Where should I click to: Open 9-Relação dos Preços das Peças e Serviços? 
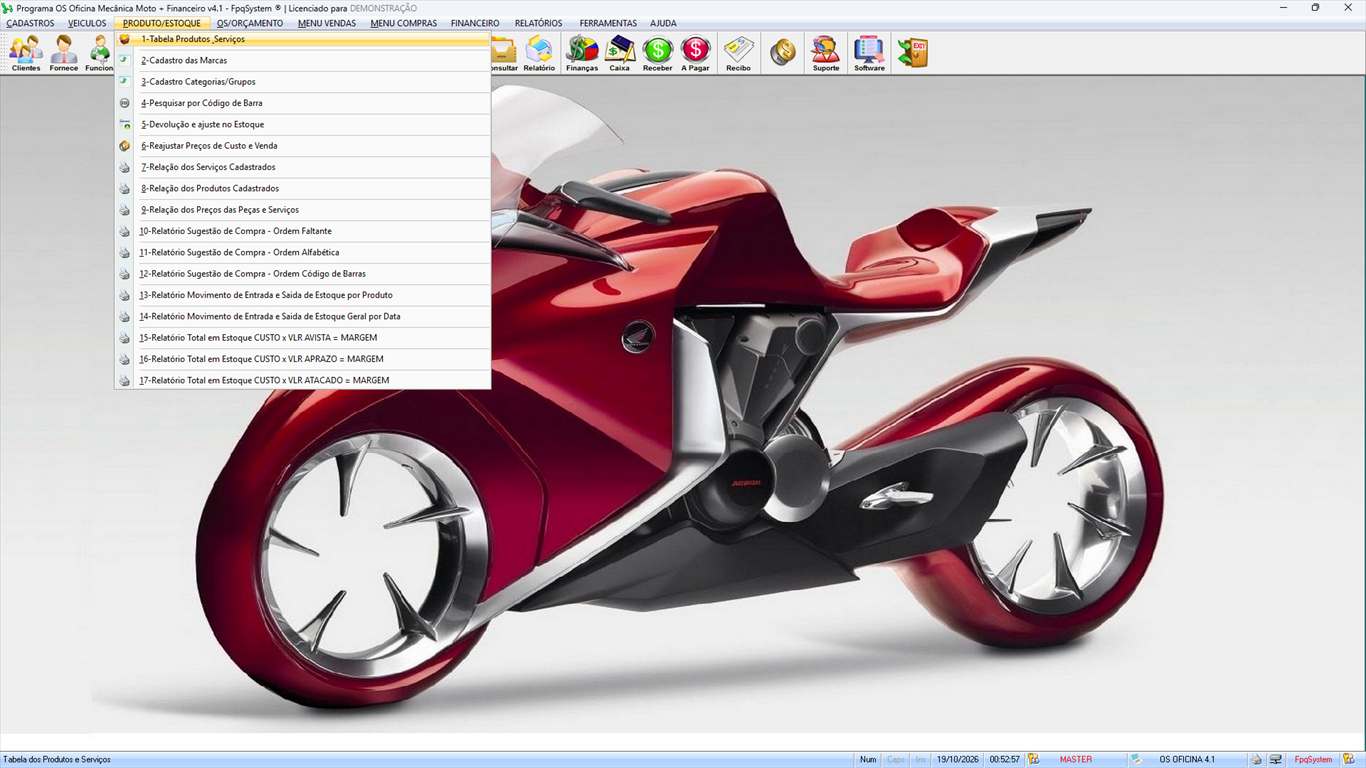(x=303, y=210)
